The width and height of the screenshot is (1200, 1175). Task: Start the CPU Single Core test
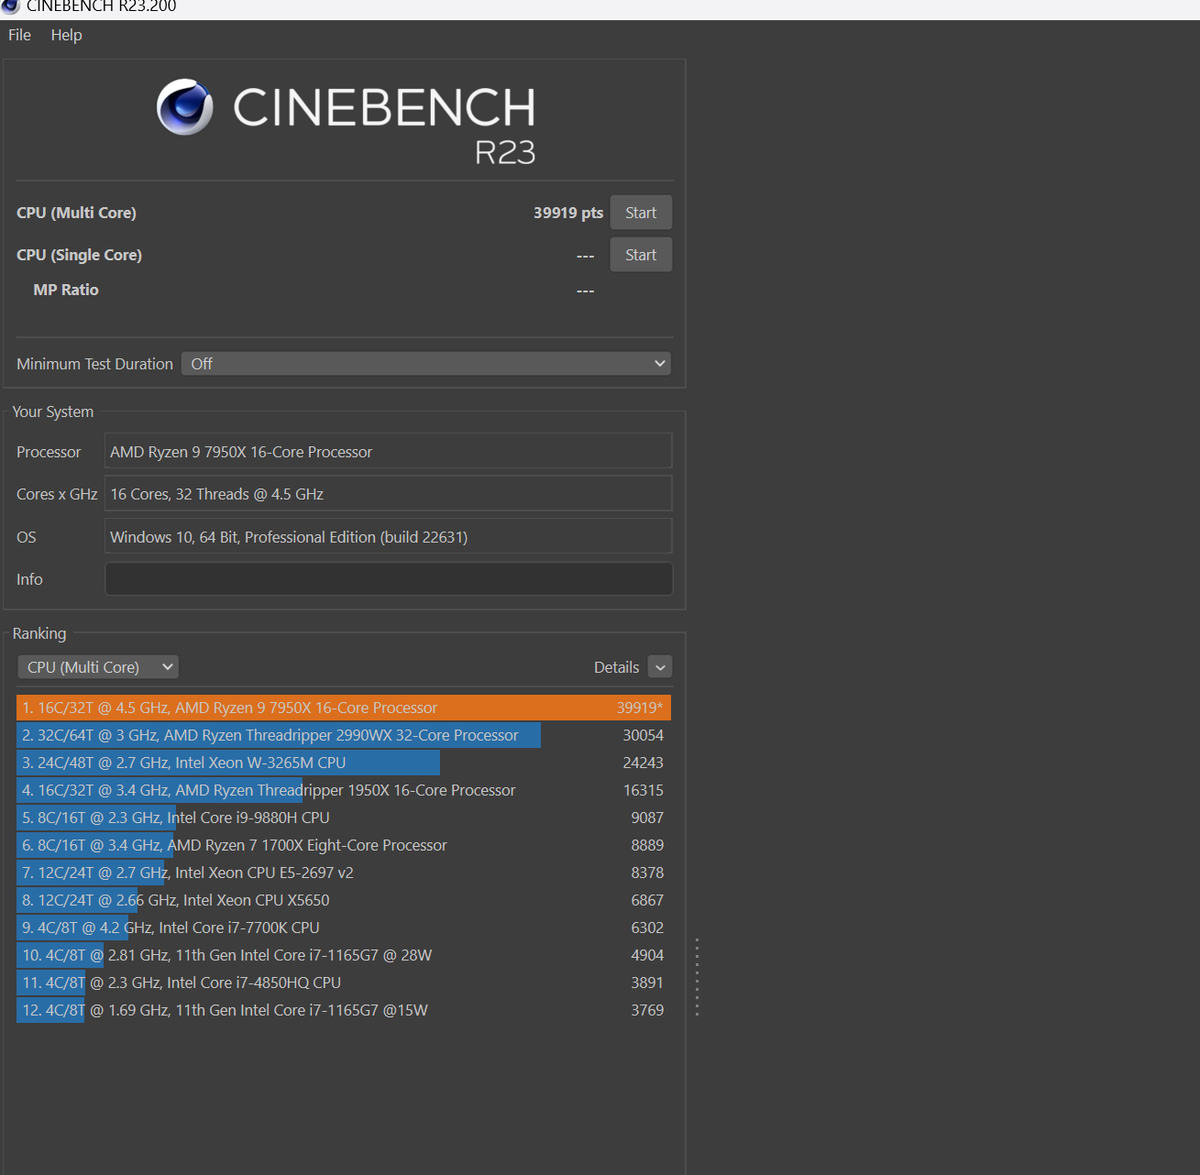(x=641, y=255)
